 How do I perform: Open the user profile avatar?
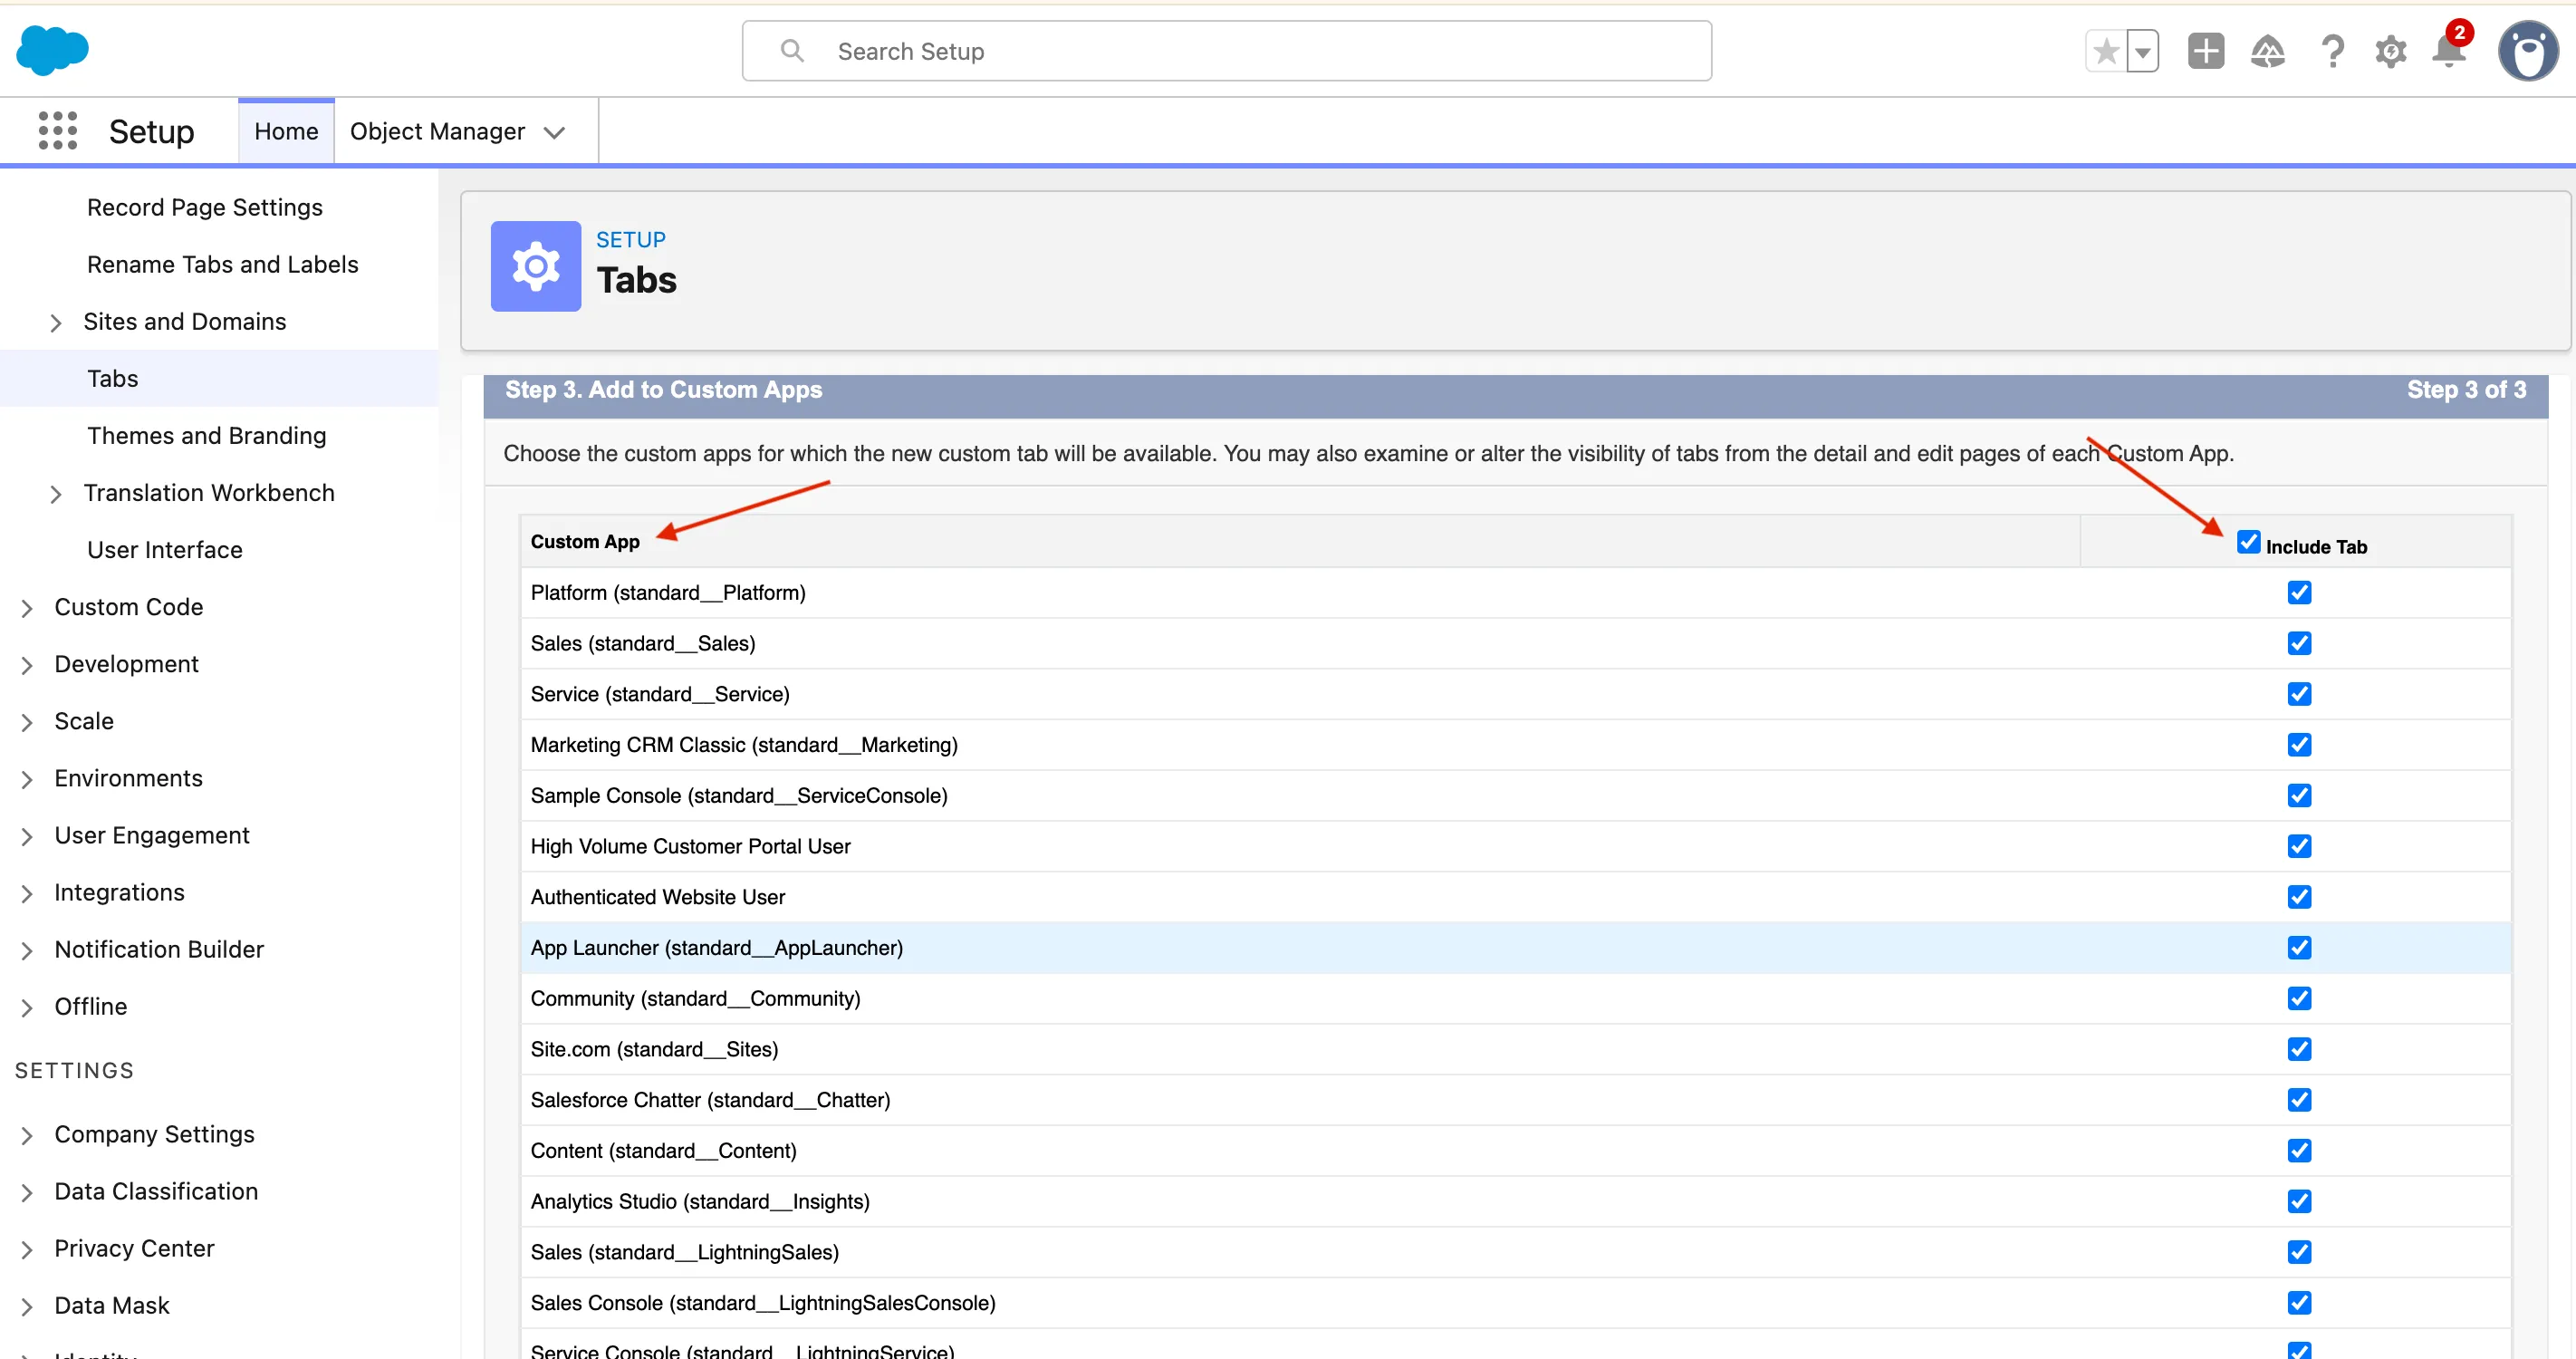coord(2527,51)
